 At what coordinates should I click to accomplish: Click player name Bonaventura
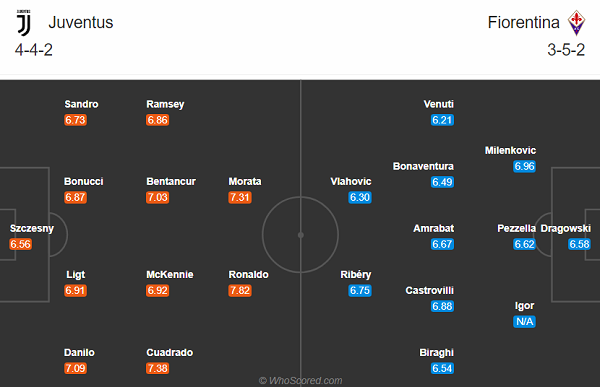(423, 166)
